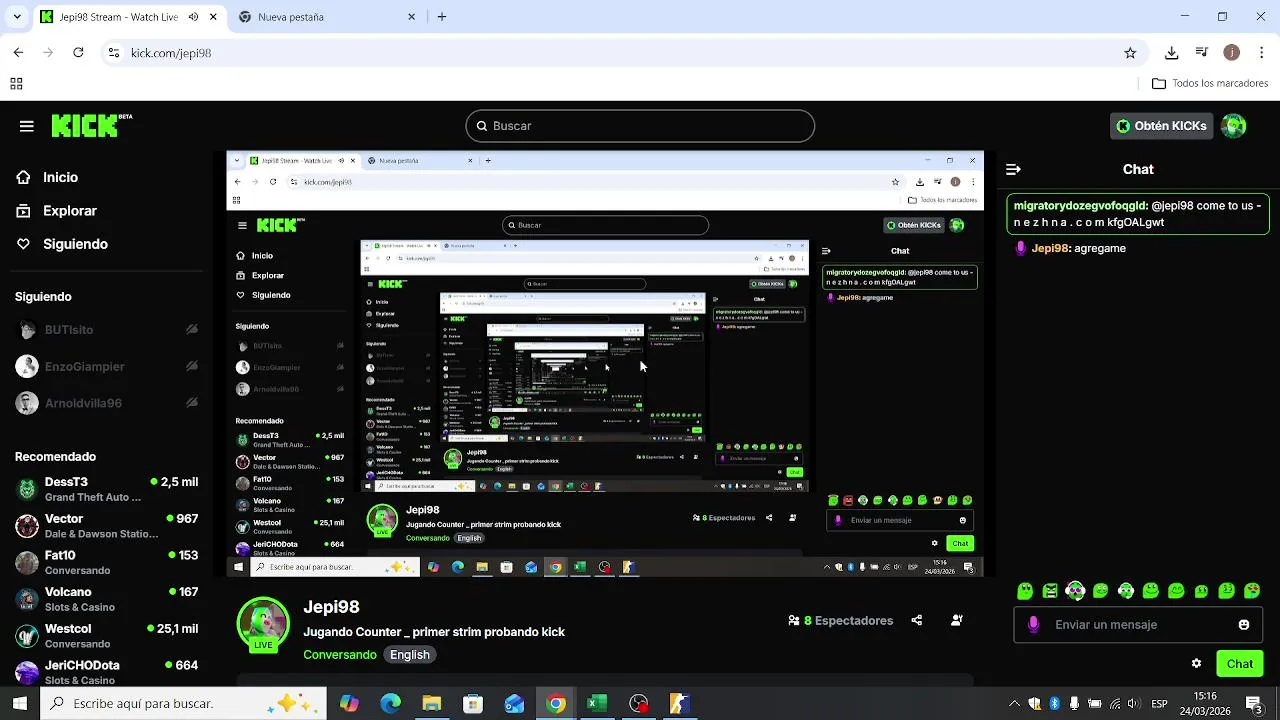Close the Nueva pestaña tab
This screenshot has height=720, width=1280.
click(x=411, y=17)
